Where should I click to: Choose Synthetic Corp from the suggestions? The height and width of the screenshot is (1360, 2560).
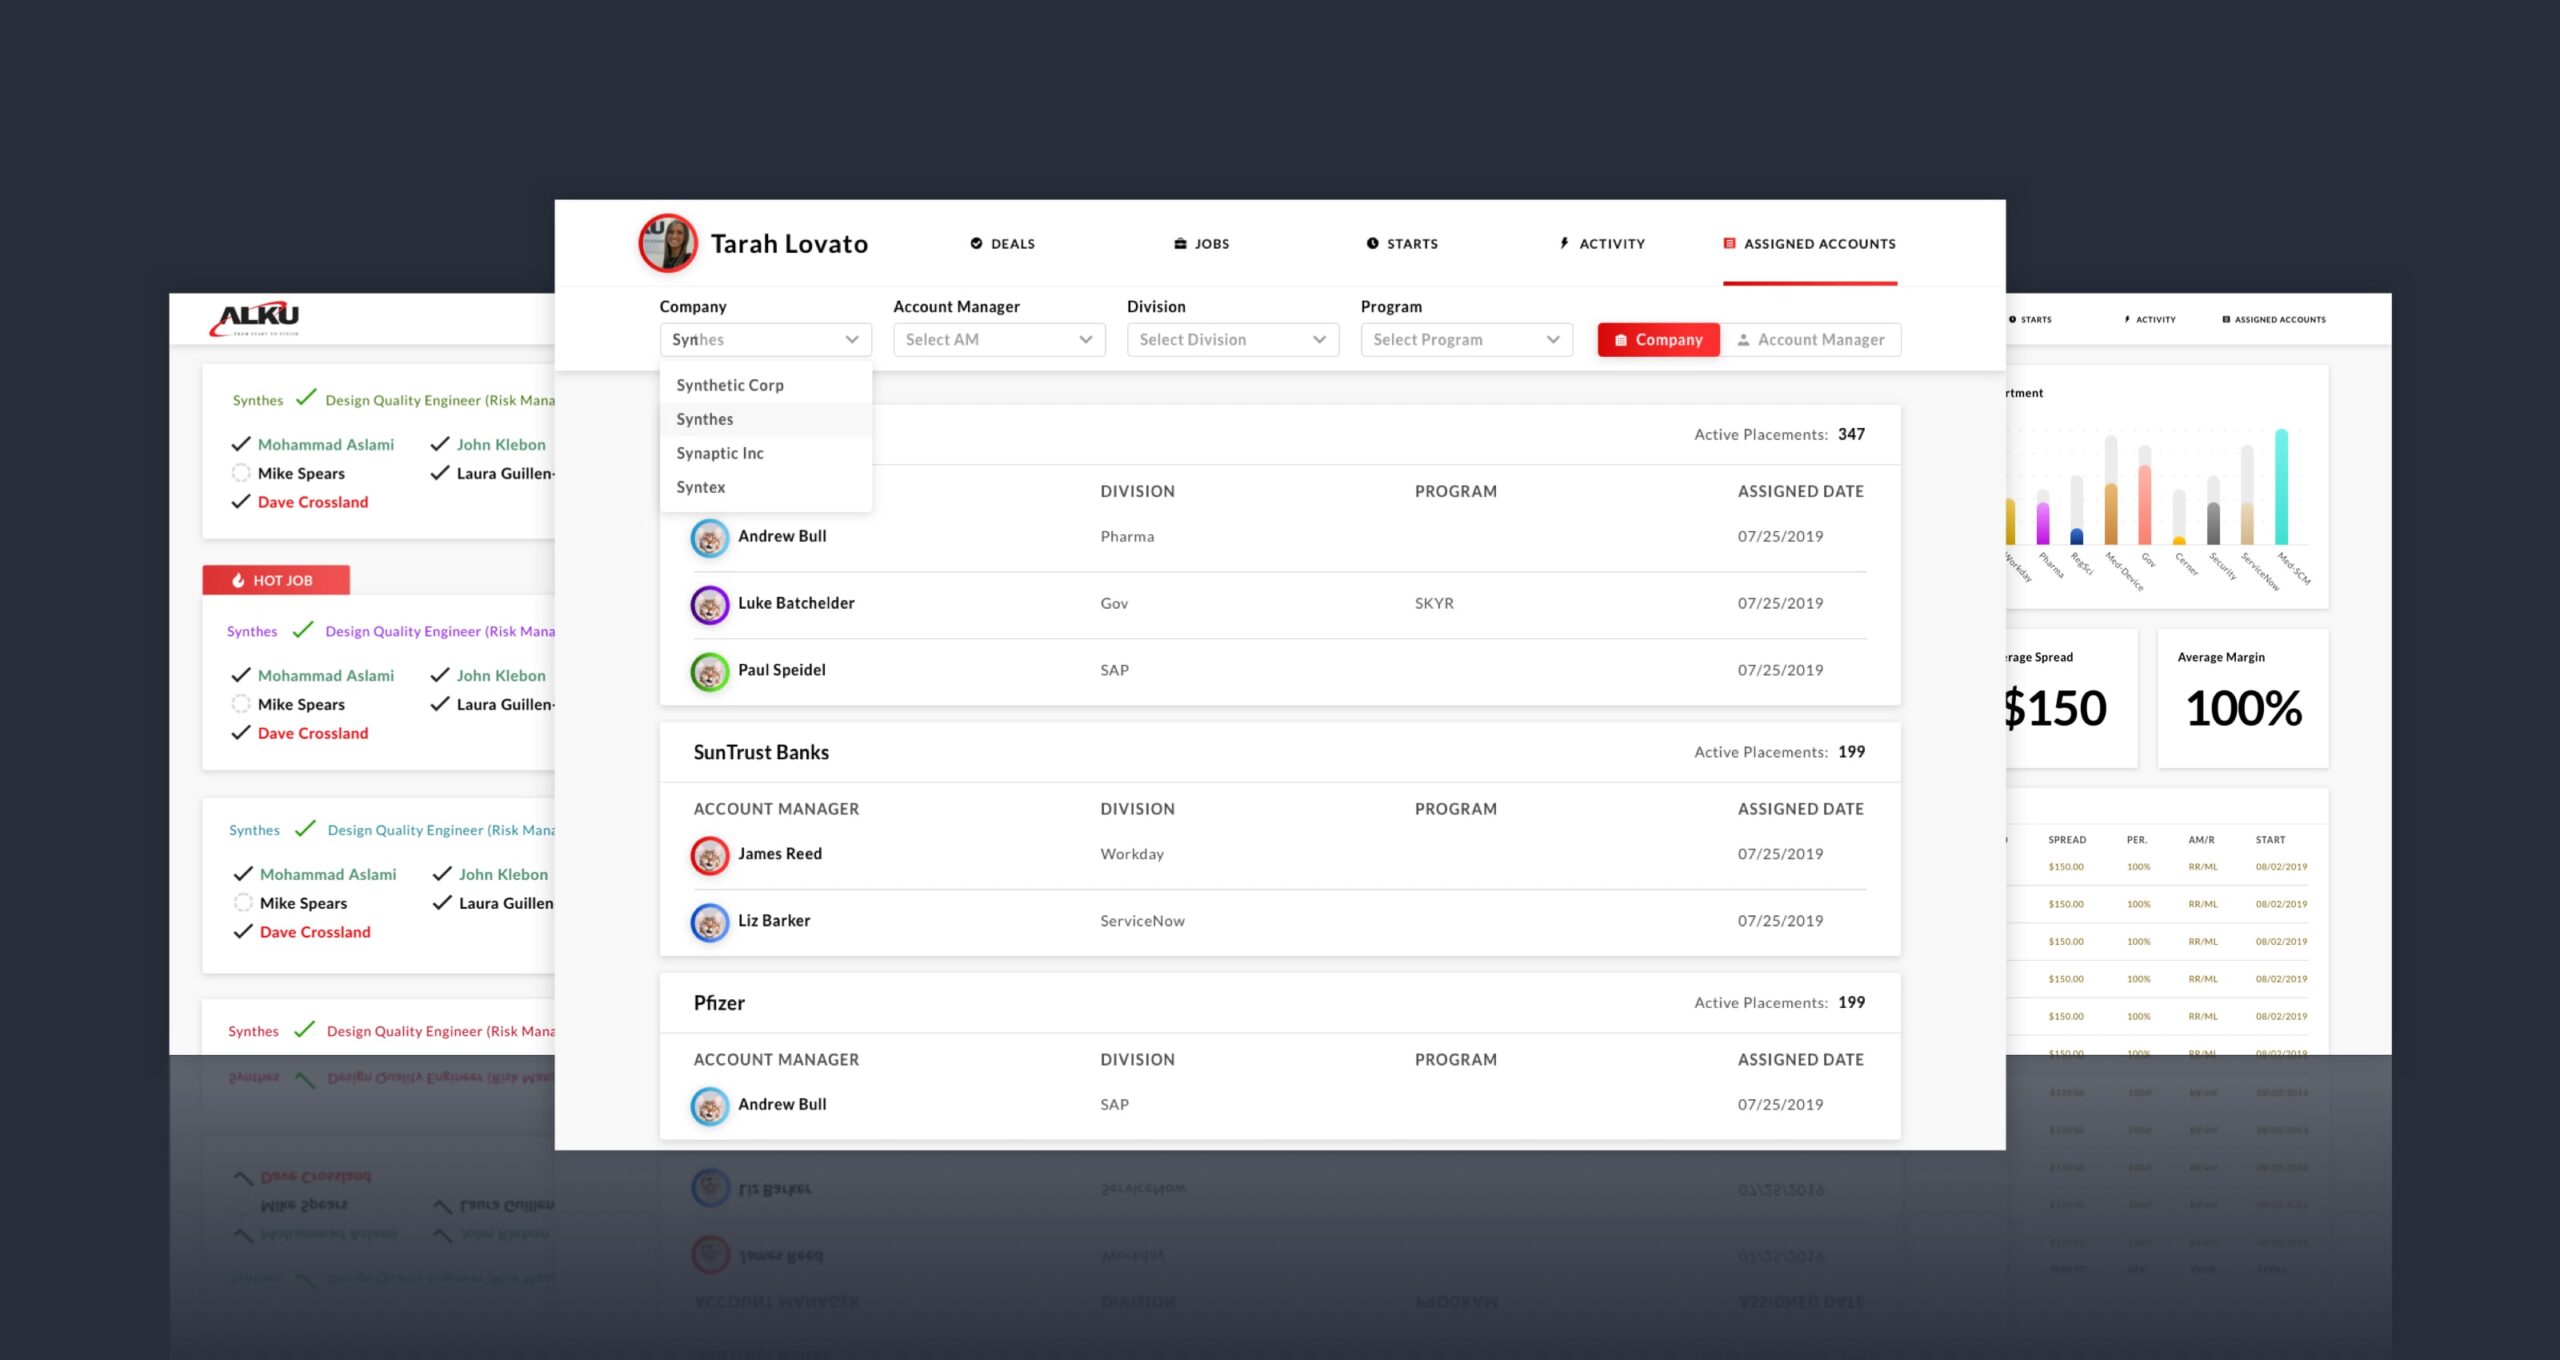(765, 385)
